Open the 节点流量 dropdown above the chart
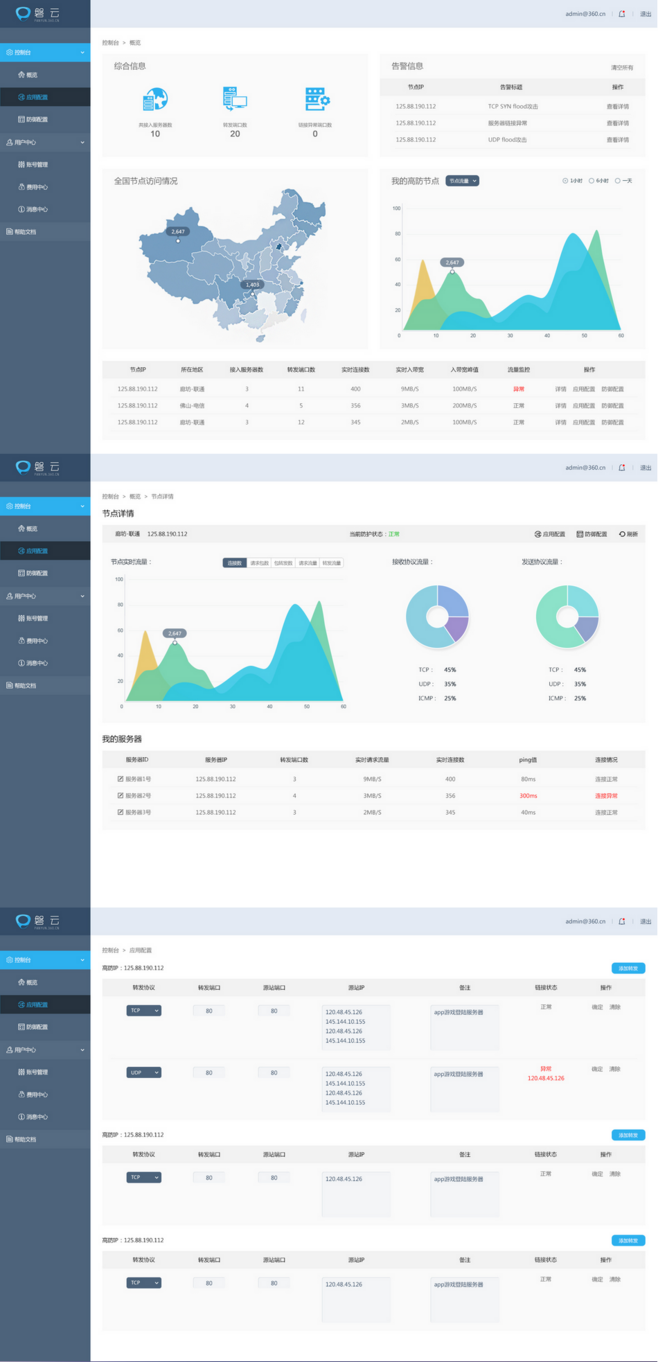658x1362 pixels. tap(462, 181)
